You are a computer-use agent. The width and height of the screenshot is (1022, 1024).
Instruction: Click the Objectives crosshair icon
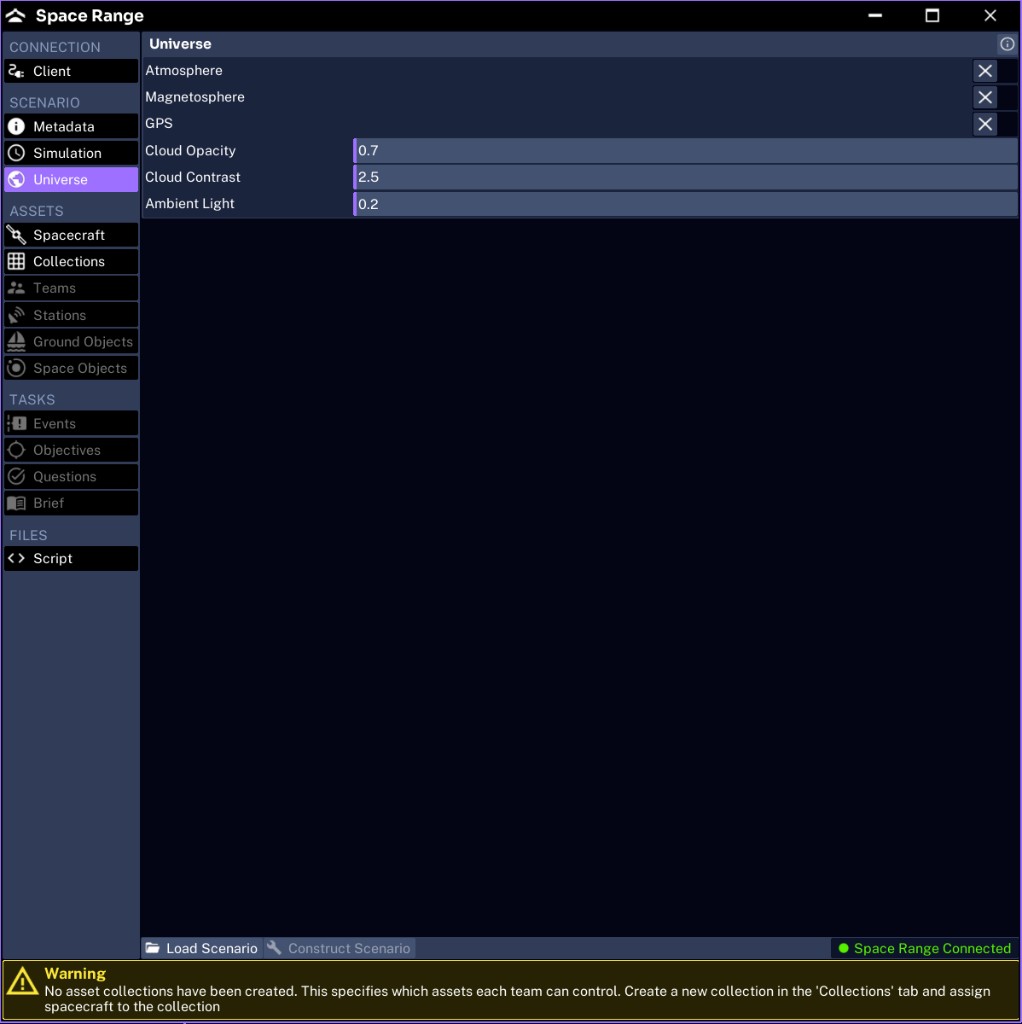[16, 450]
